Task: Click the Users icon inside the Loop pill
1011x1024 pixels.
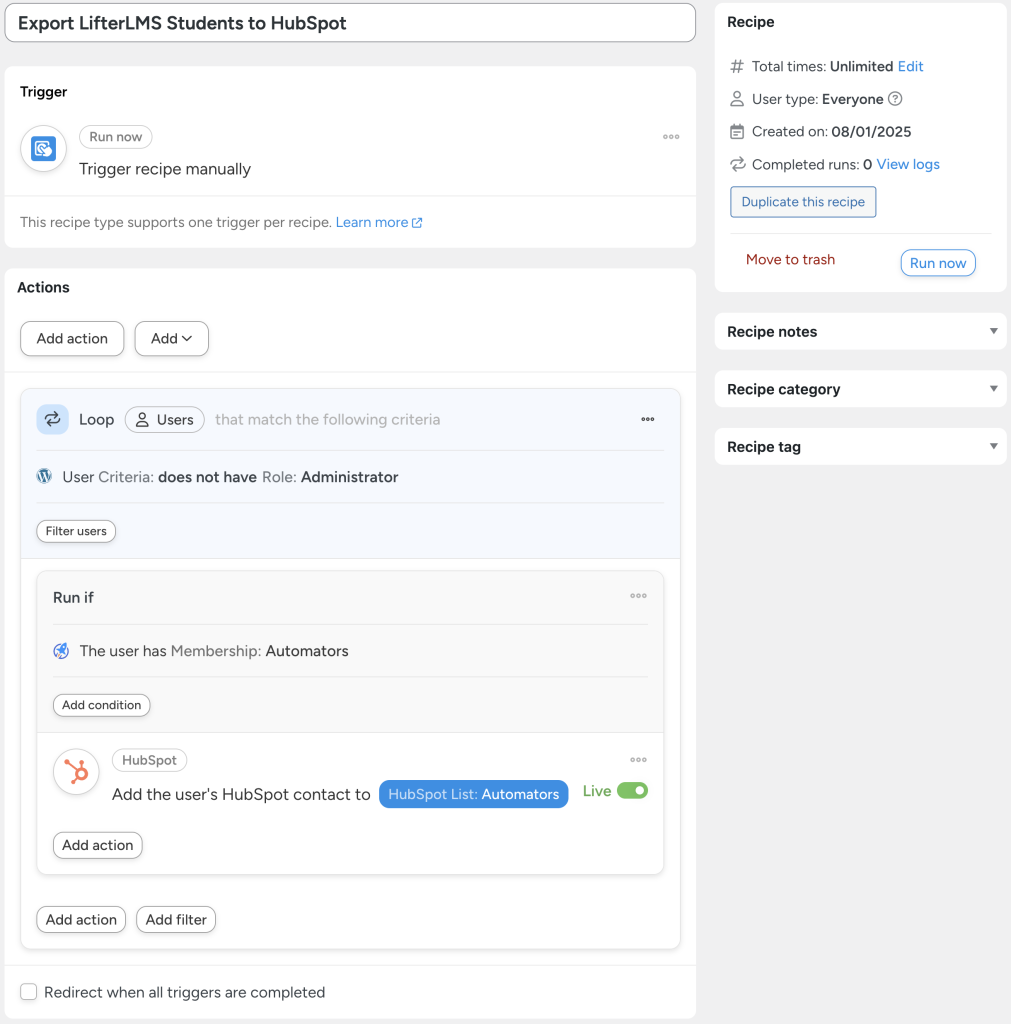Action: 141,419
